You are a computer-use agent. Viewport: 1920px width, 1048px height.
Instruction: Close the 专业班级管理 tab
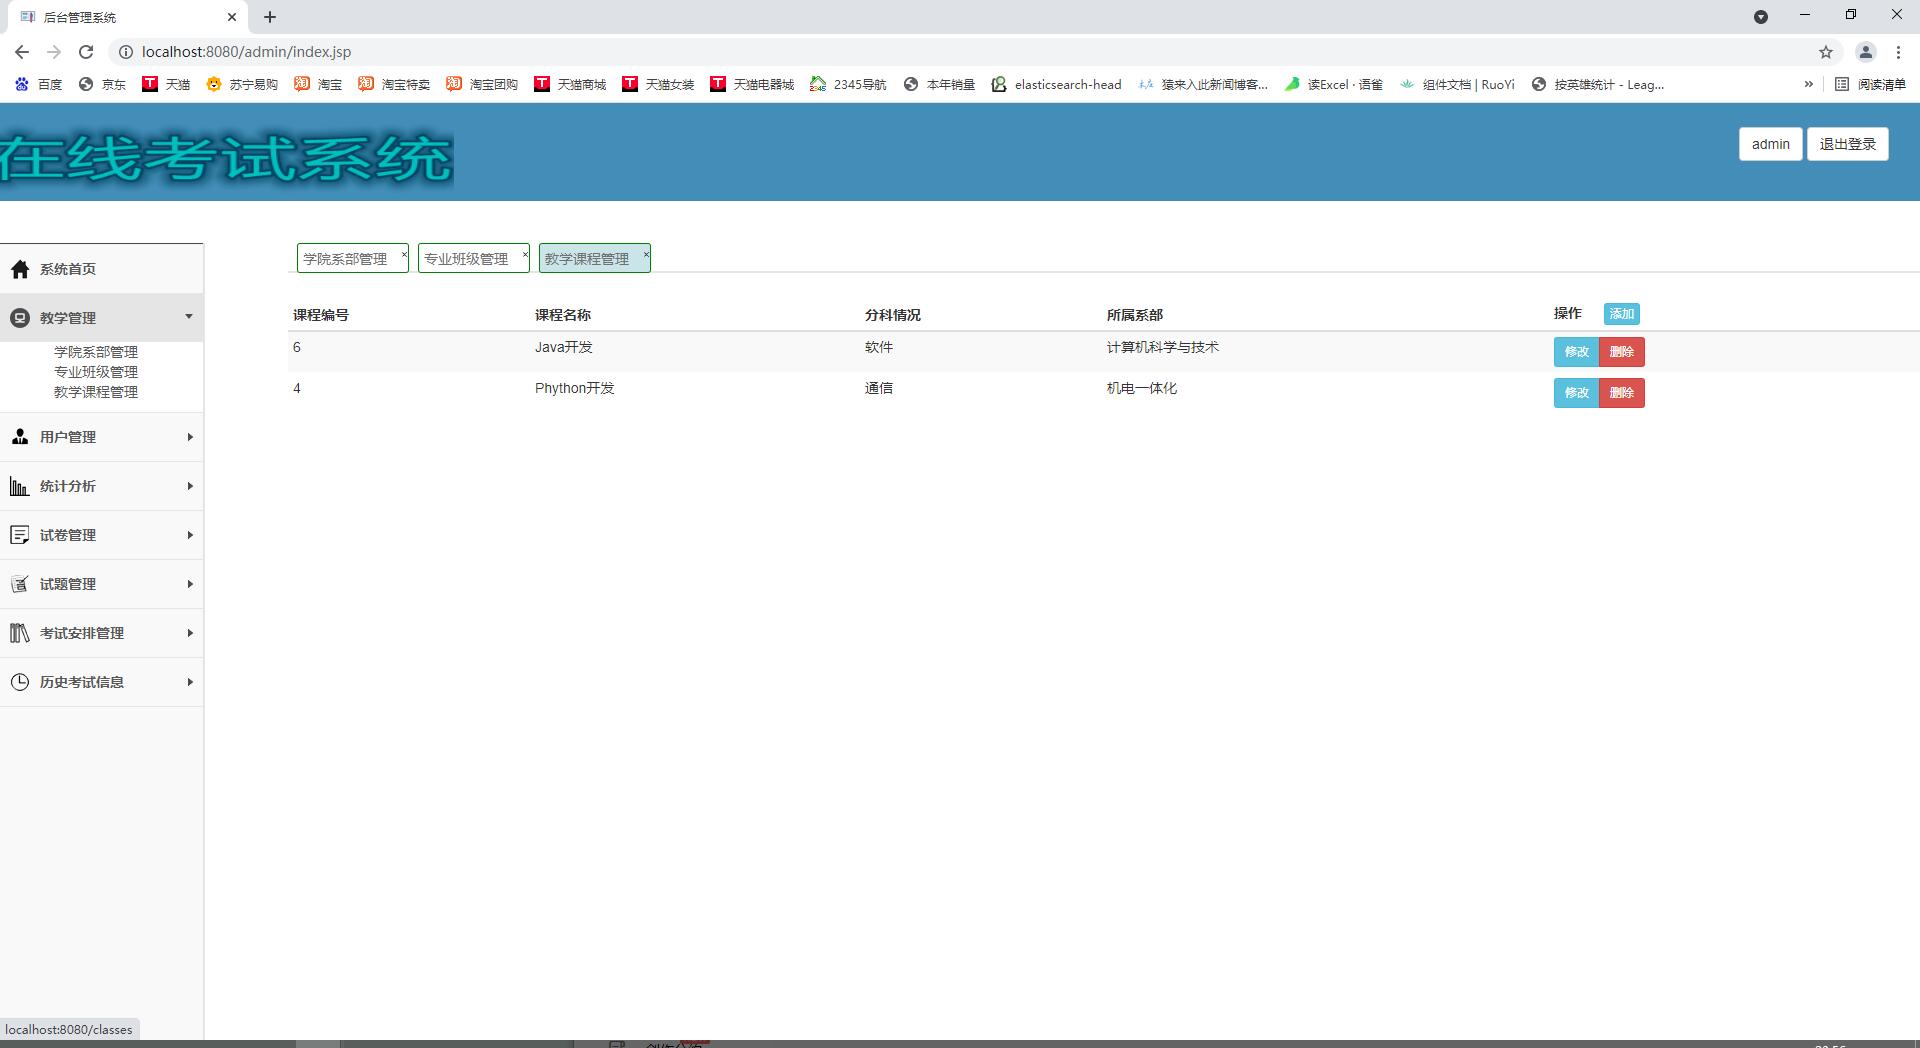[x=525, y=255]
